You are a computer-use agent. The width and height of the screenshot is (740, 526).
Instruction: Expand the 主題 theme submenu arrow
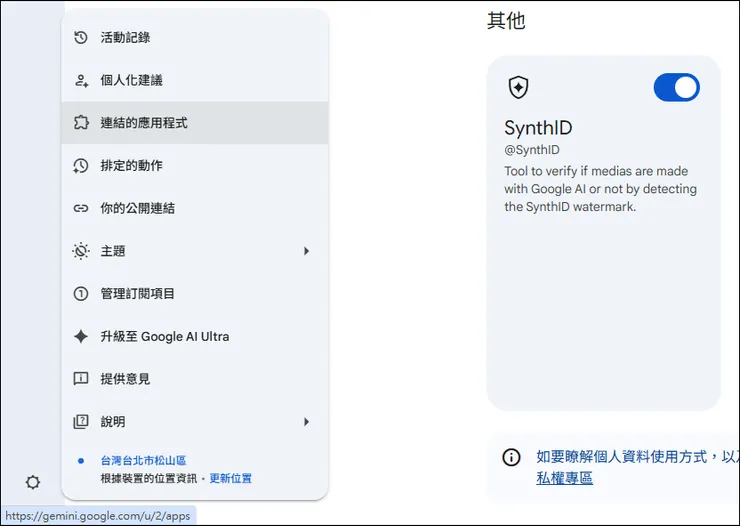pos(307,251)
